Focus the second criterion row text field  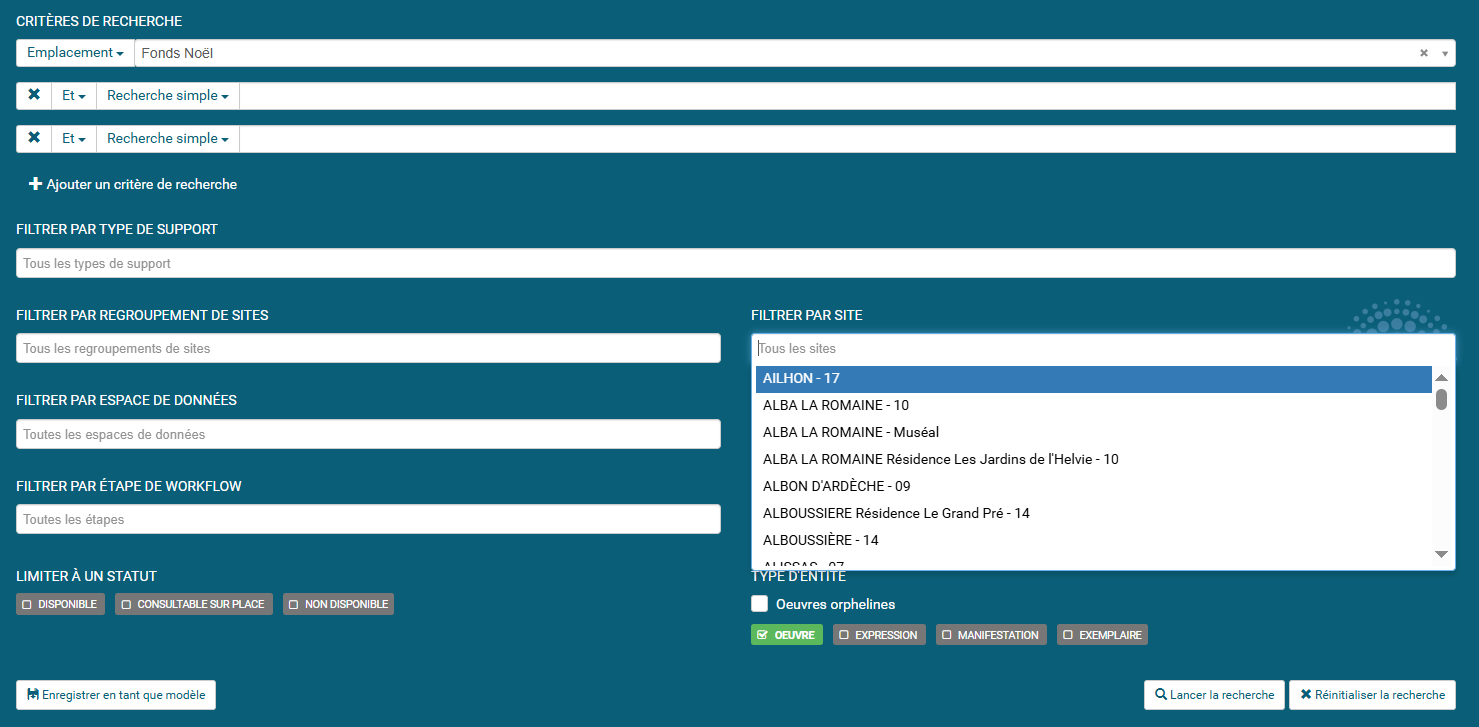(x=847, y=96)
